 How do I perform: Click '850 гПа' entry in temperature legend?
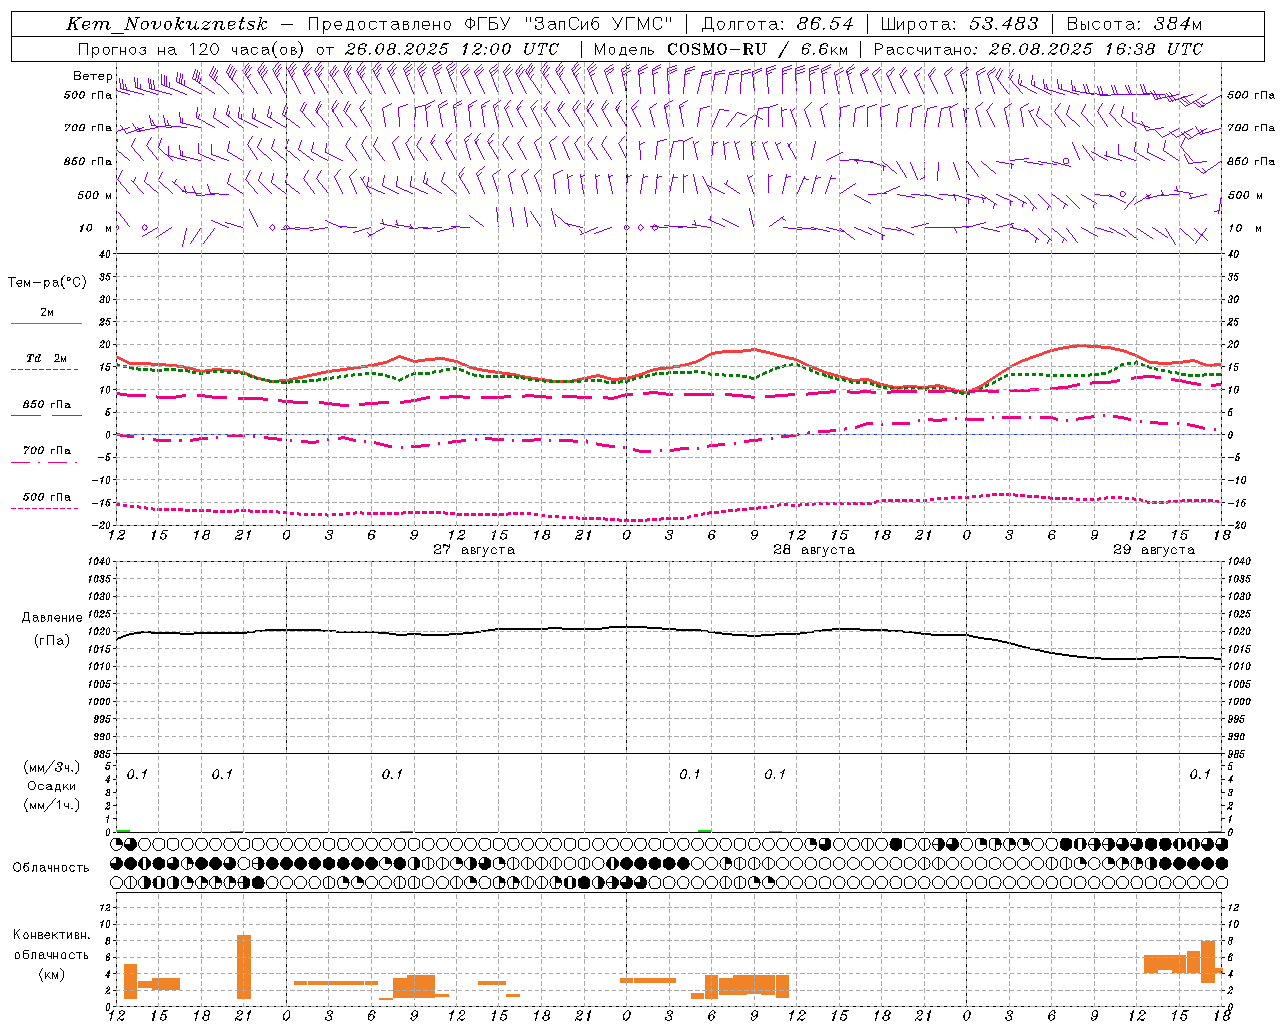click(x=47, y=405)
